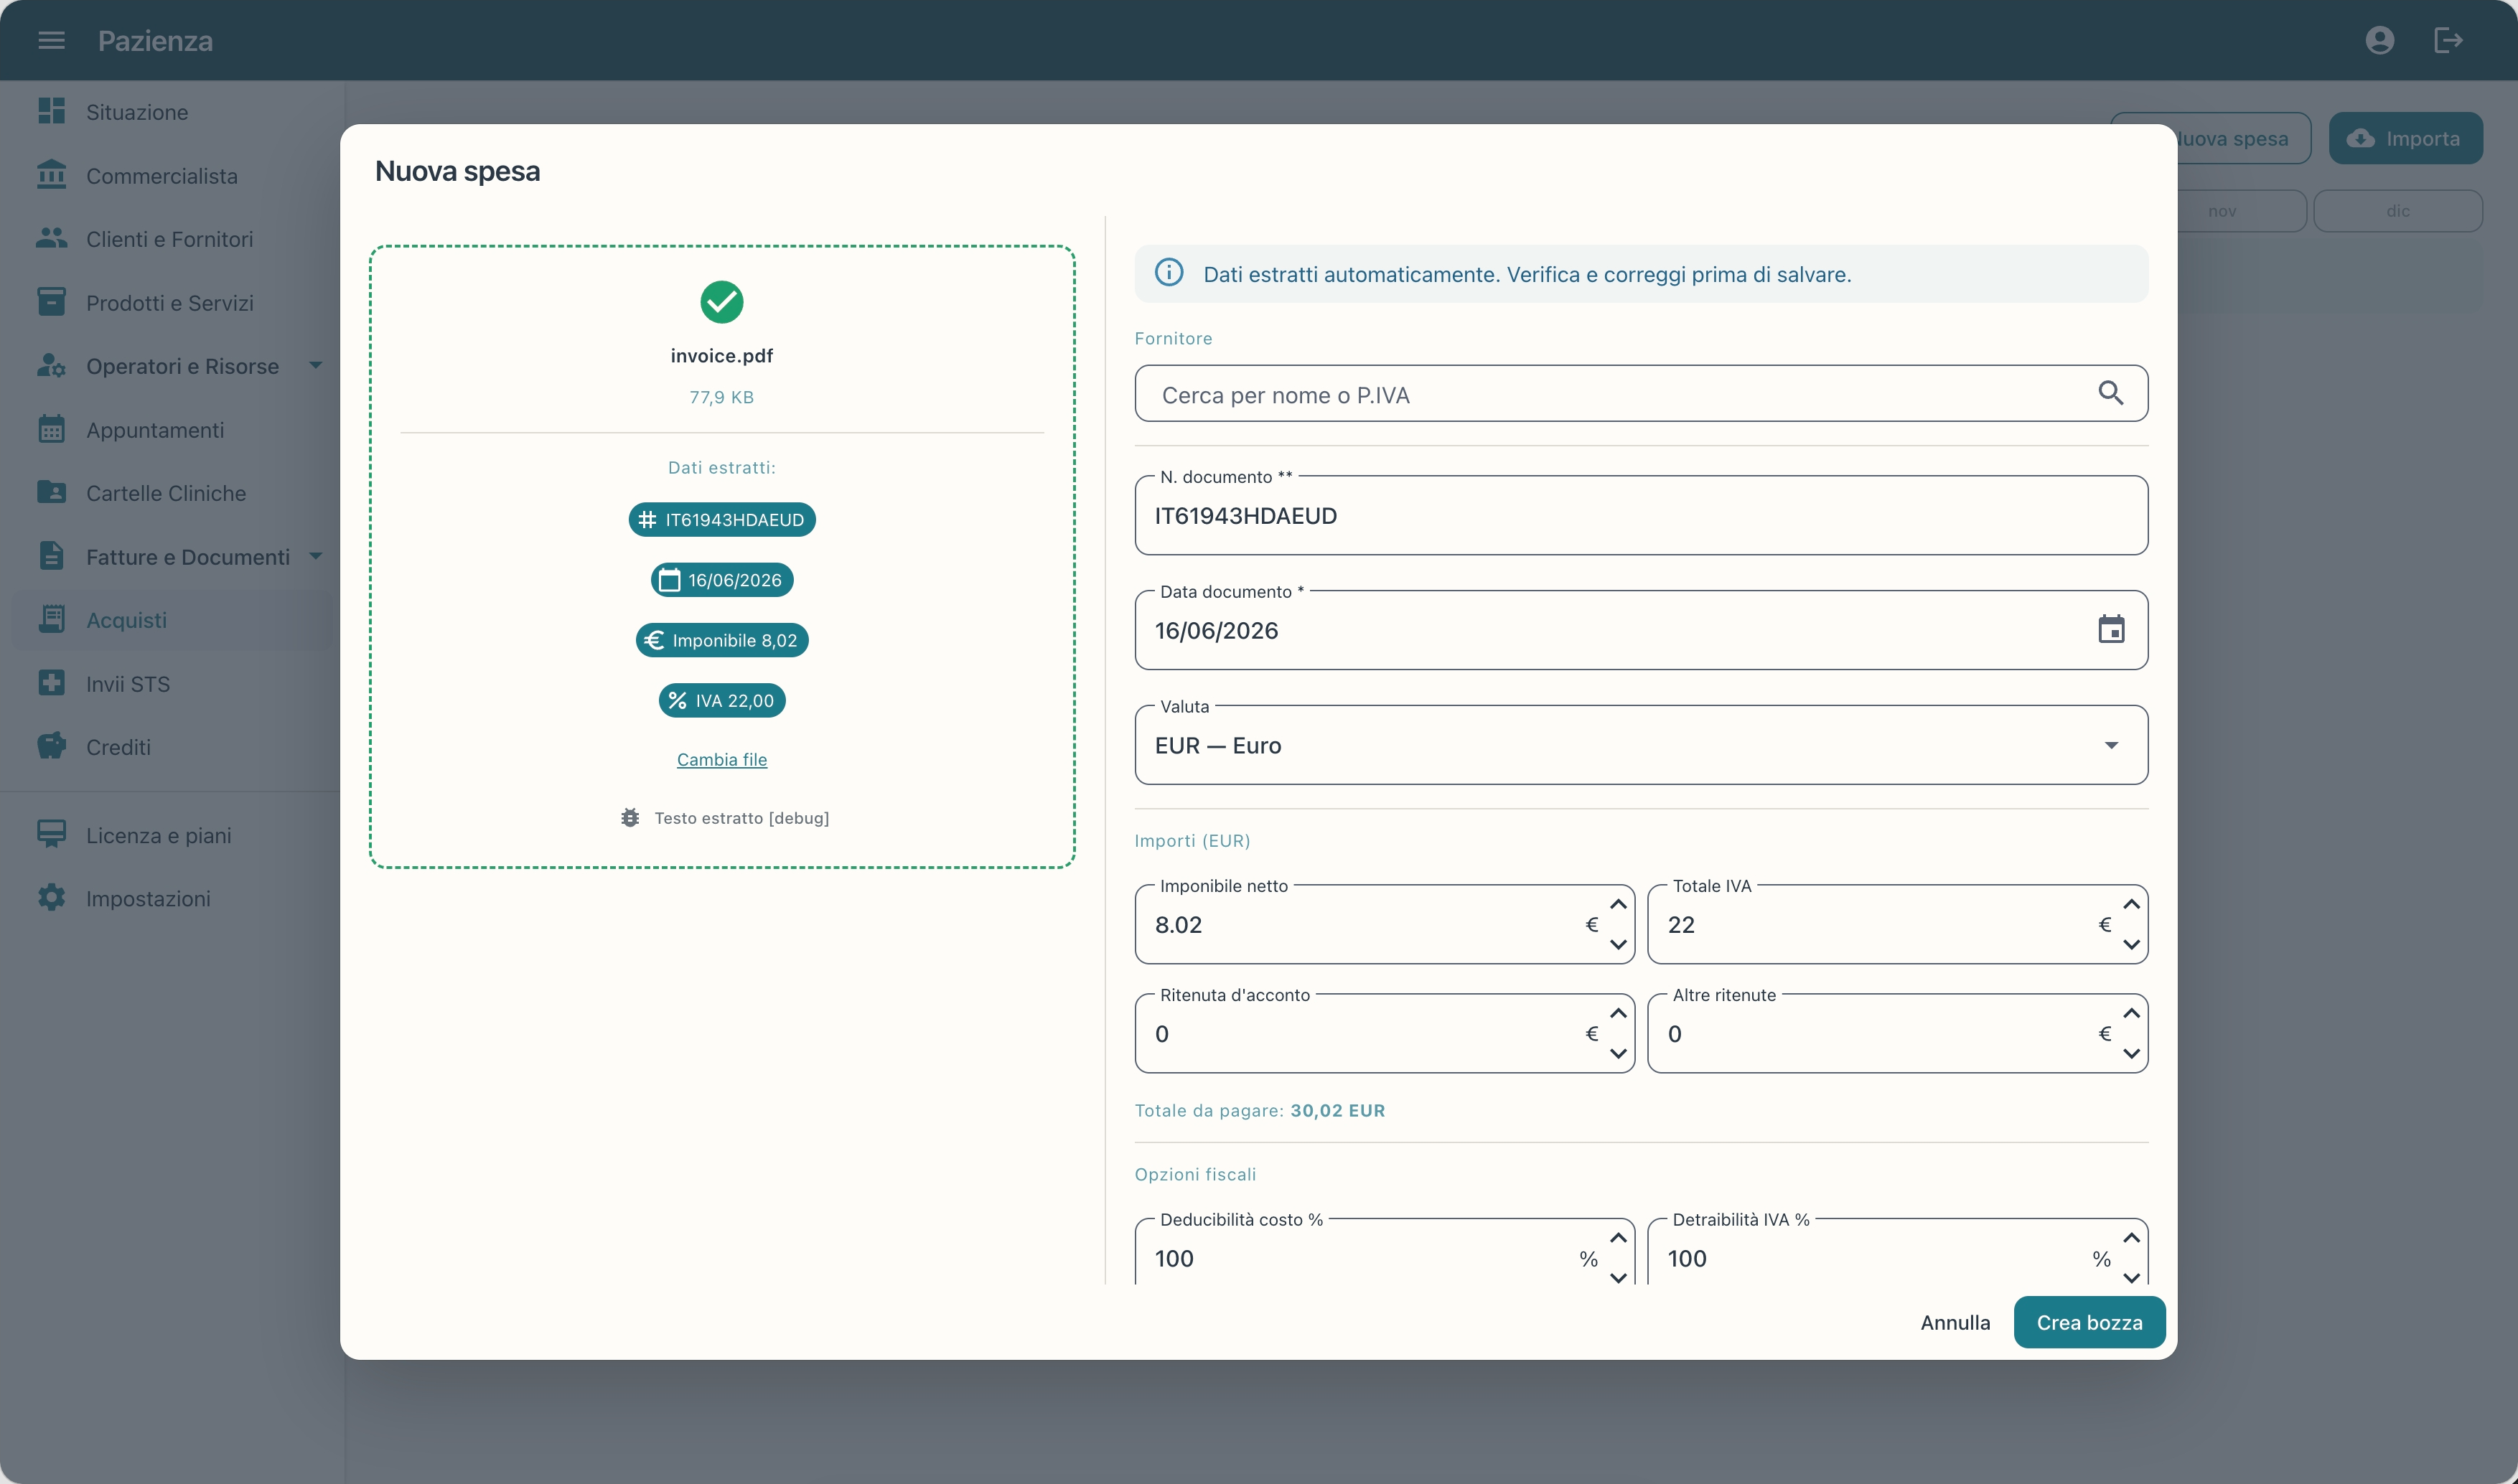2518x1484 pixels.
Task: Click the Crea bozza button
Action: 2089,1322
